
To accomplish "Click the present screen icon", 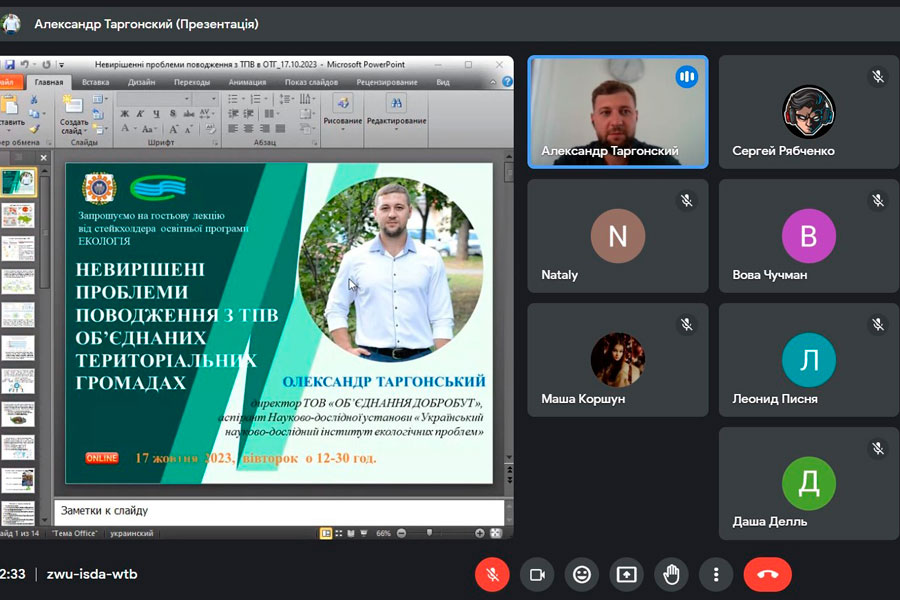I will [x=626, y=575].
